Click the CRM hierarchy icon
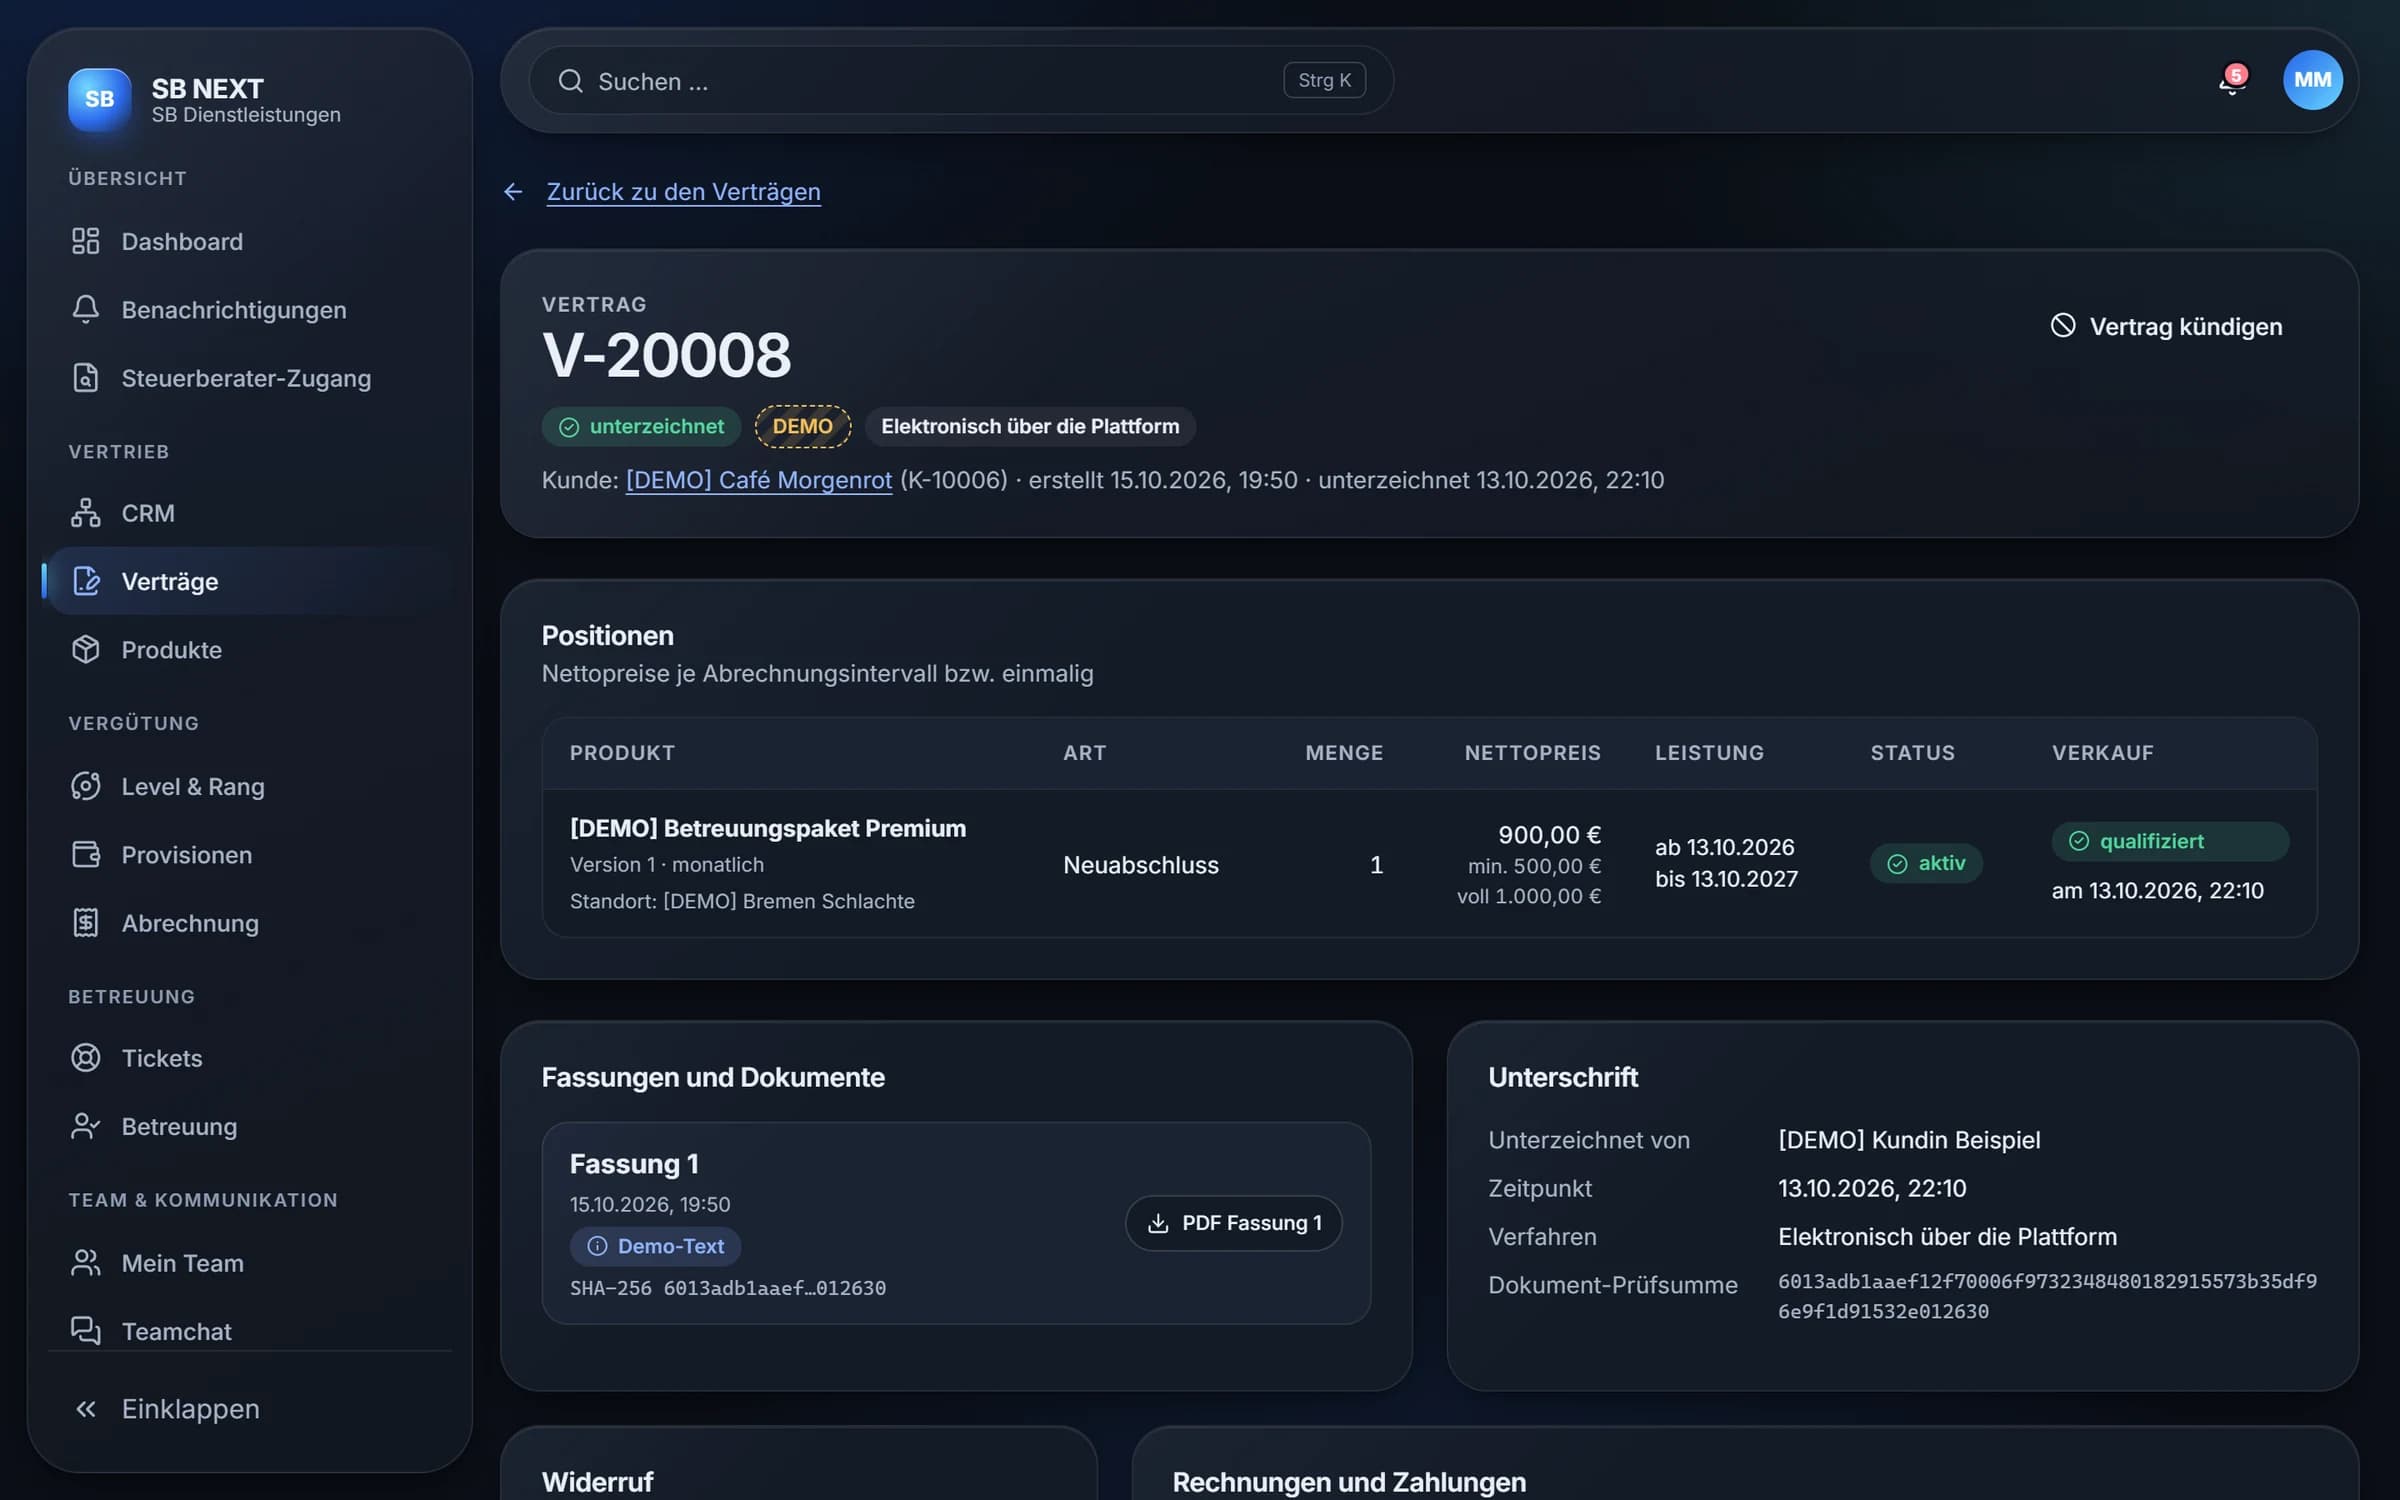Viewport: 2400px width, 1500px height. (86, 513)
